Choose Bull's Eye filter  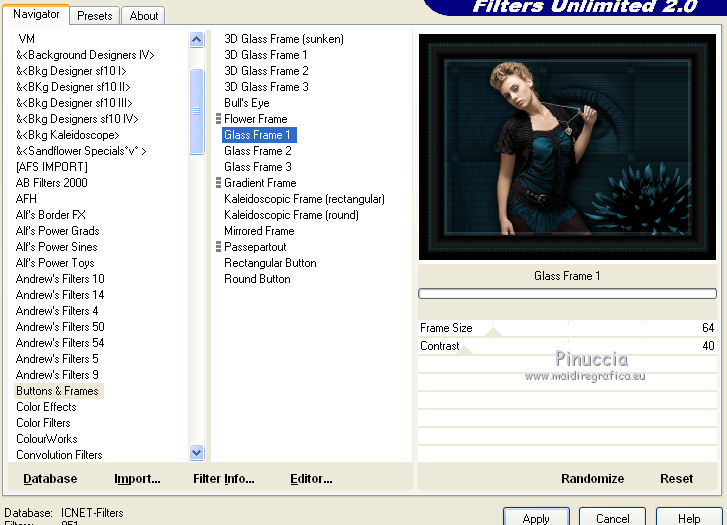tap(247, 103)
